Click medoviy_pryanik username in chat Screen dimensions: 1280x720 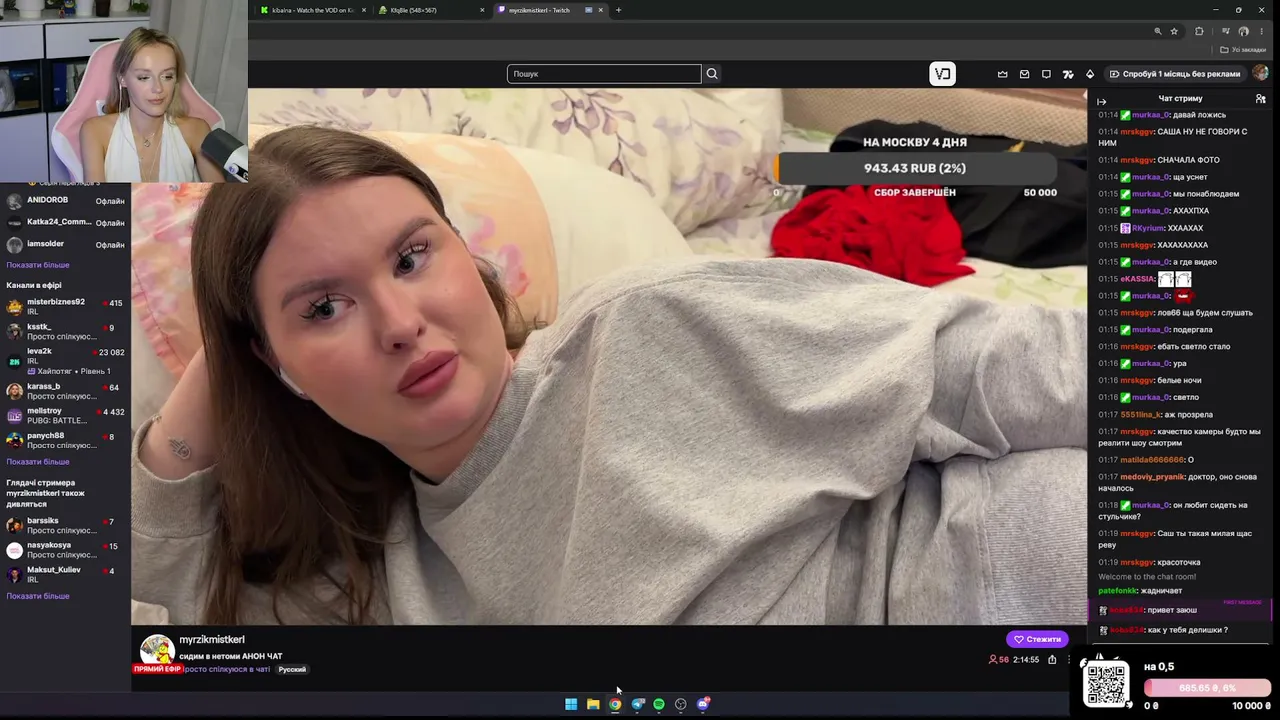tap(1151, 477)
